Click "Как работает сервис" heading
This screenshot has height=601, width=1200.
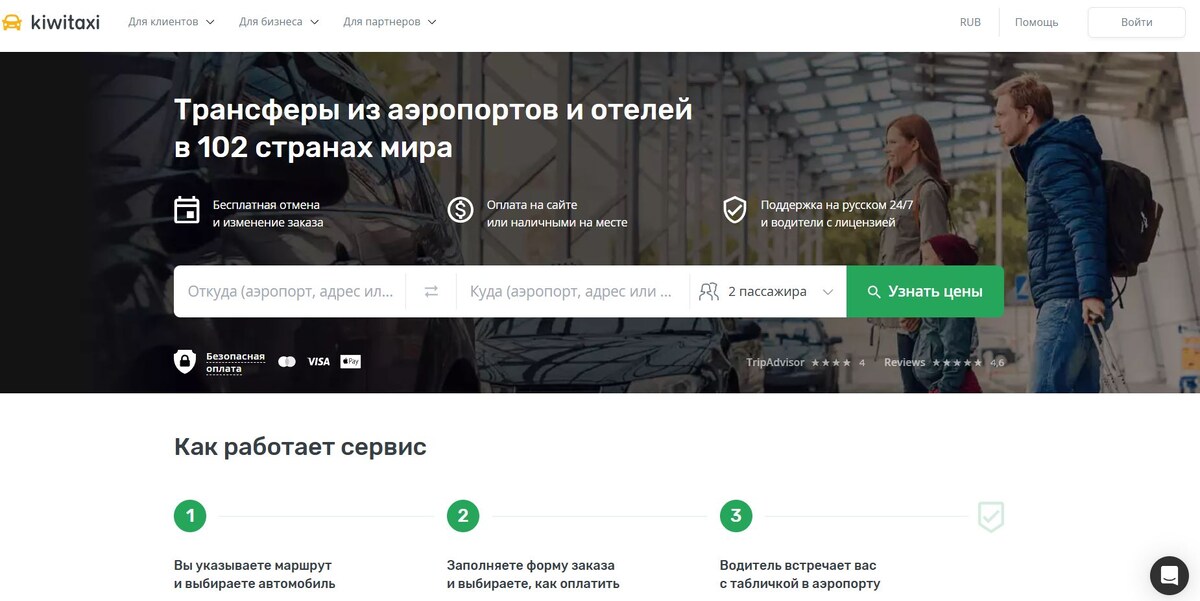[x=300, y=446]
